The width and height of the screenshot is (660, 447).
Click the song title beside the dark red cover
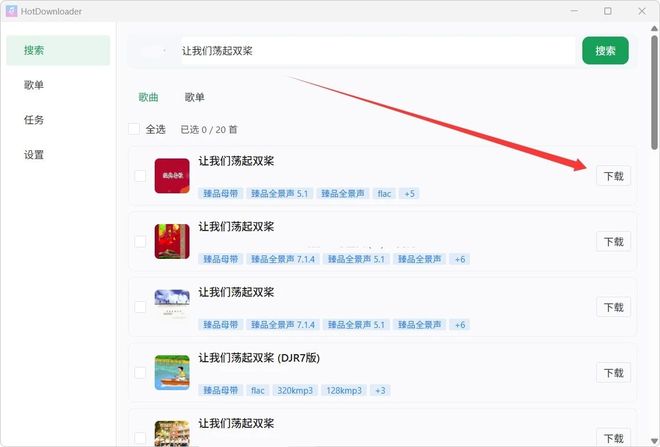[x=236, y=161]
